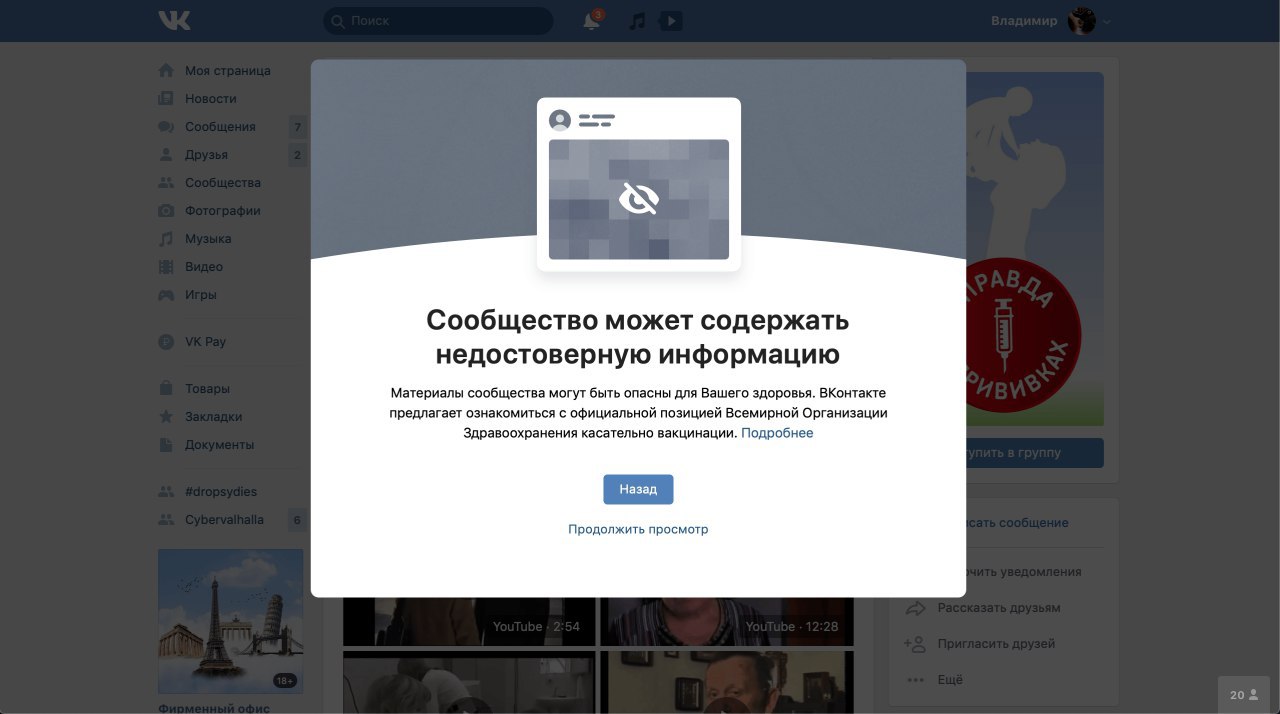The height and width of the screenshot is (714, 1280).
Task: Go to Сообщения menu item
Action: 220,127
